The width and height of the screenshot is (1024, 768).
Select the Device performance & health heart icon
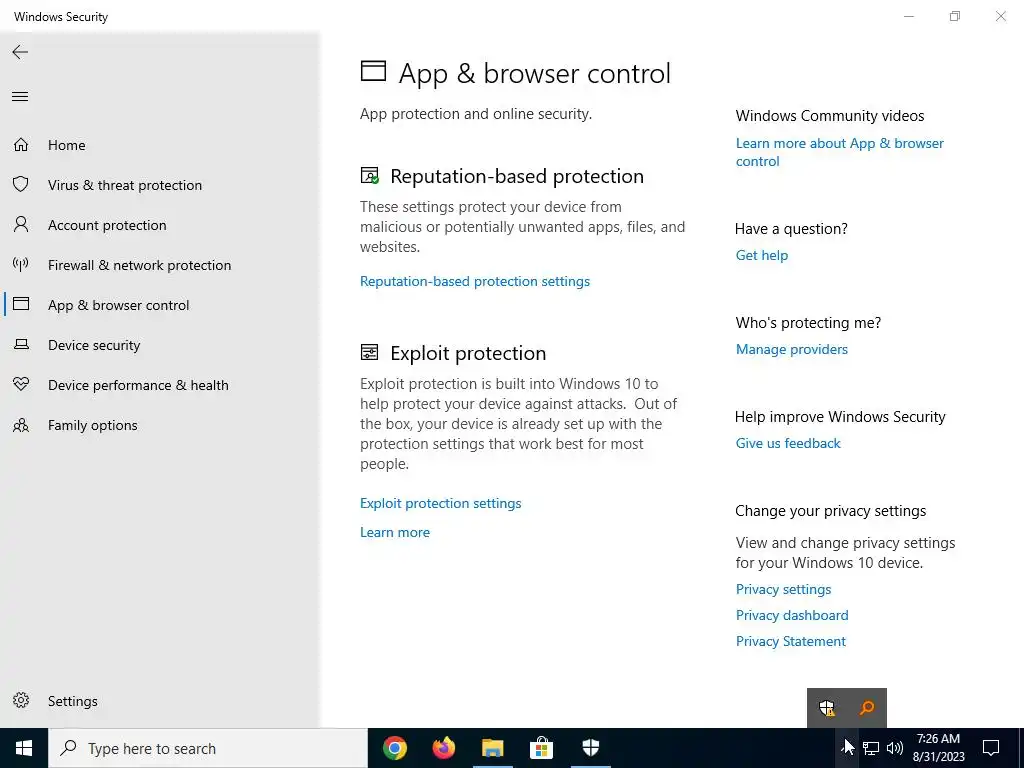pos(21,384)
